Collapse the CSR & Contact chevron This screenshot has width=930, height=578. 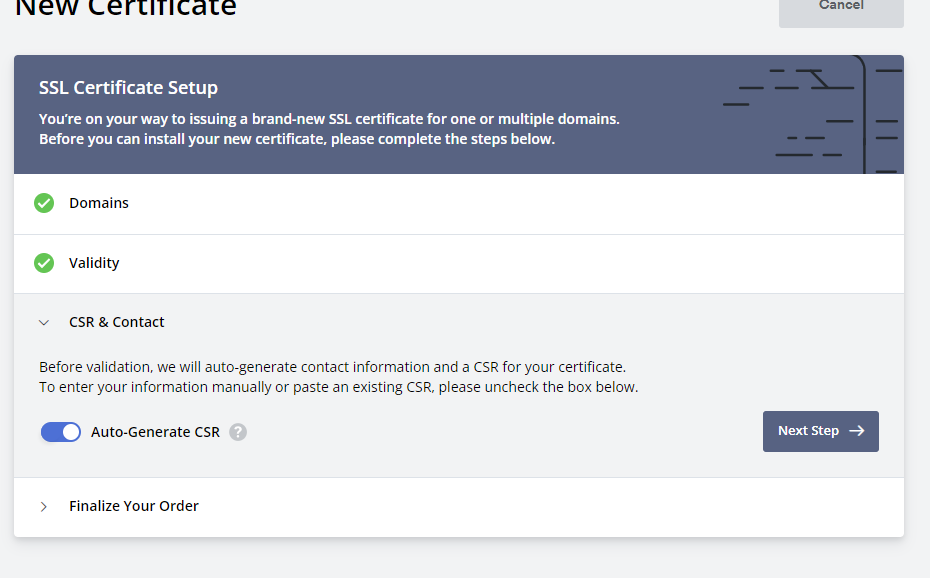tap(44, 322)
